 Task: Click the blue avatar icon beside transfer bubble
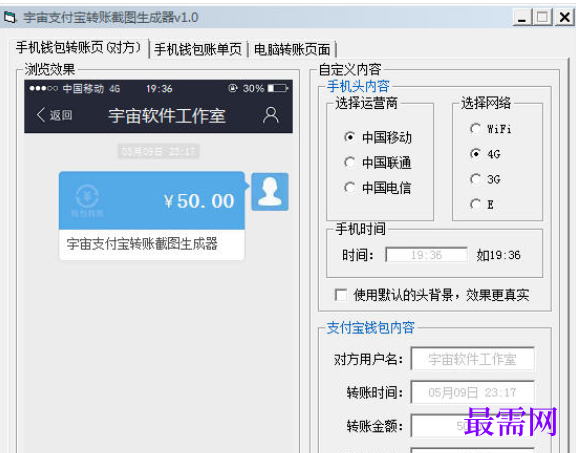[270, 192]
